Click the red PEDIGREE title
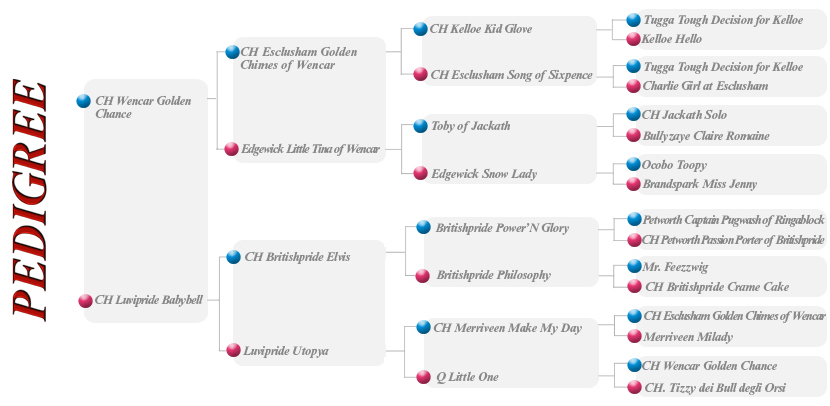 coord(30,200)
